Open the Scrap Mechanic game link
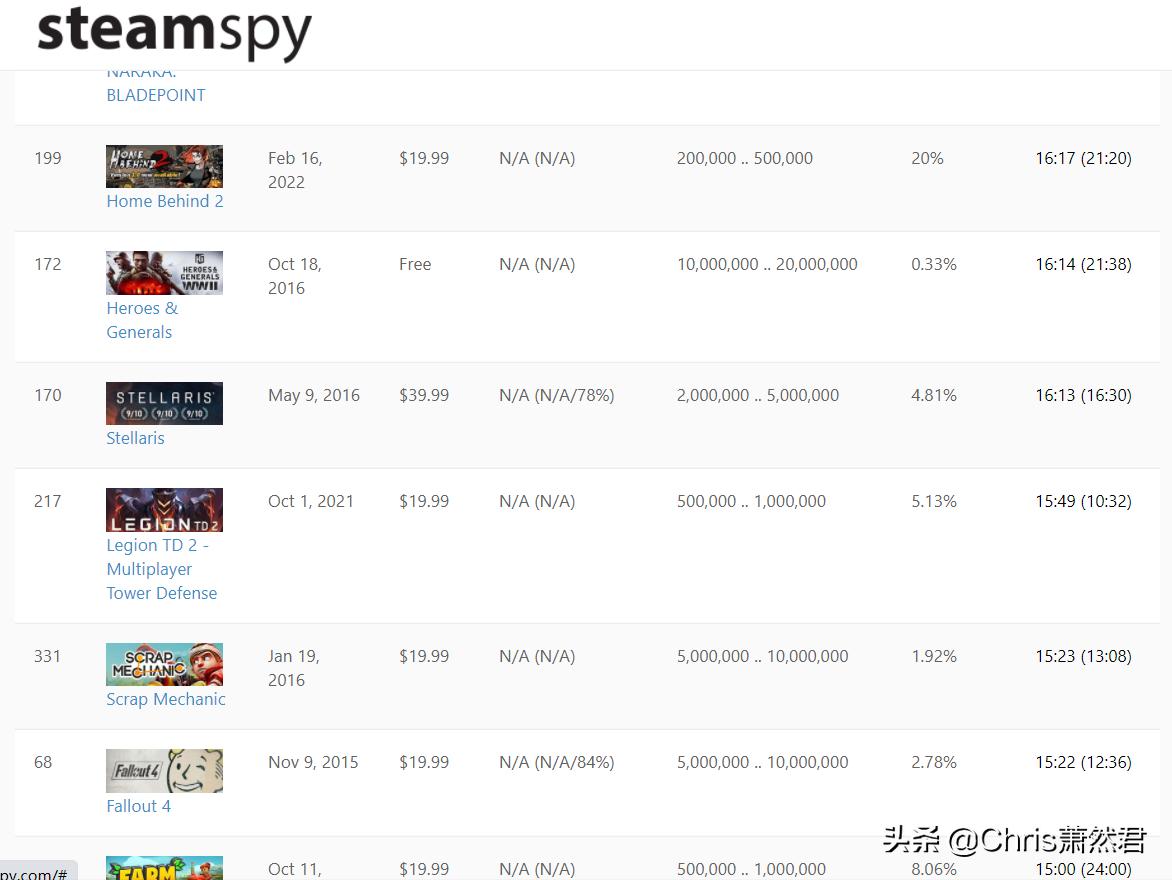 (x=166, y=699)
